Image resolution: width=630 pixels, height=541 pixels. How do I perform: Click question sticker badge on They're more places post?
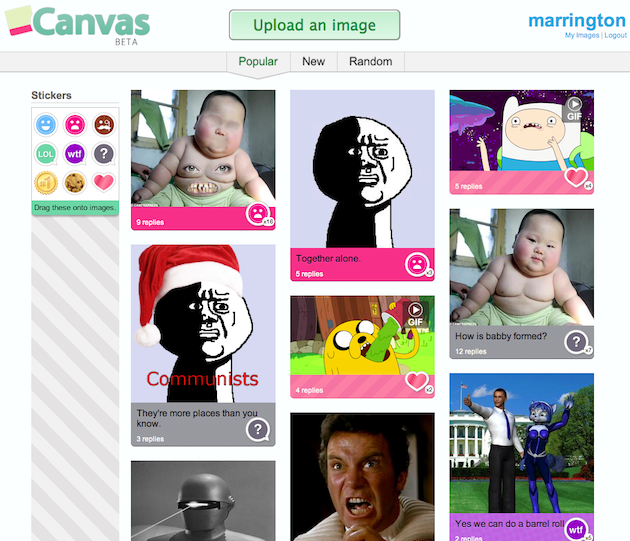pos(258,430)
